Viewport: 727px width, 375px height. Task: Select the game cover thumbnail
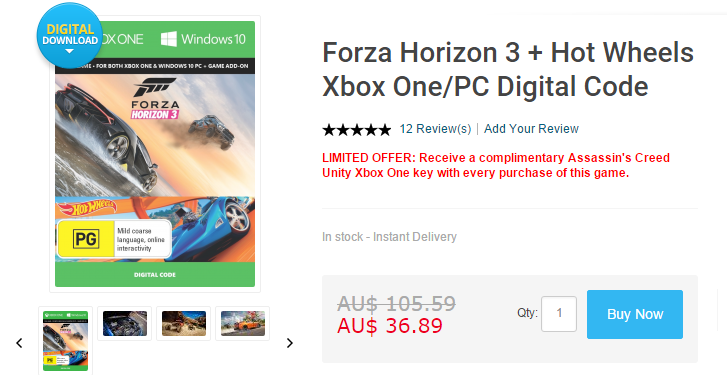click(65, 341)
